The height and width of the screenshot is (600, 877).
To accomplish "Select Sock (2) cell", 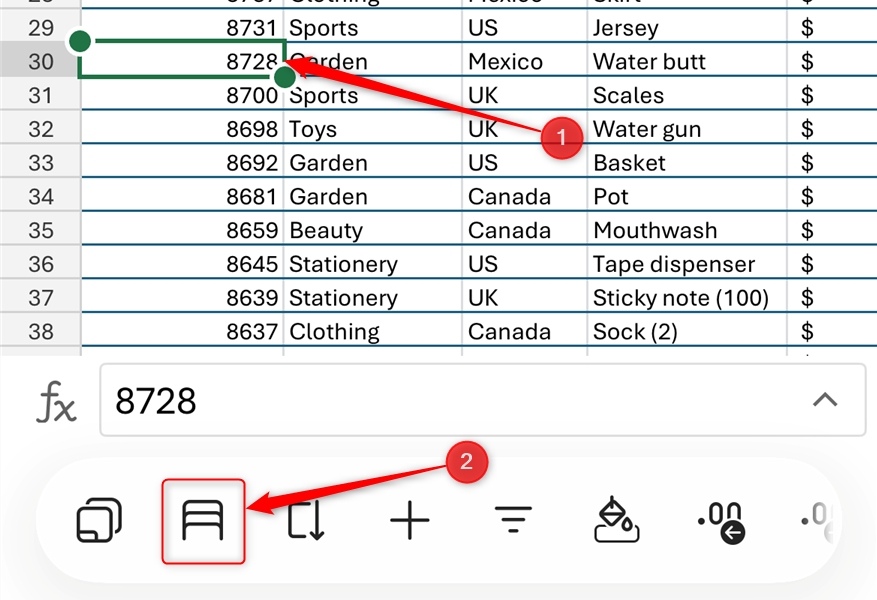I will pyautogui.click(x=687, y=331).
